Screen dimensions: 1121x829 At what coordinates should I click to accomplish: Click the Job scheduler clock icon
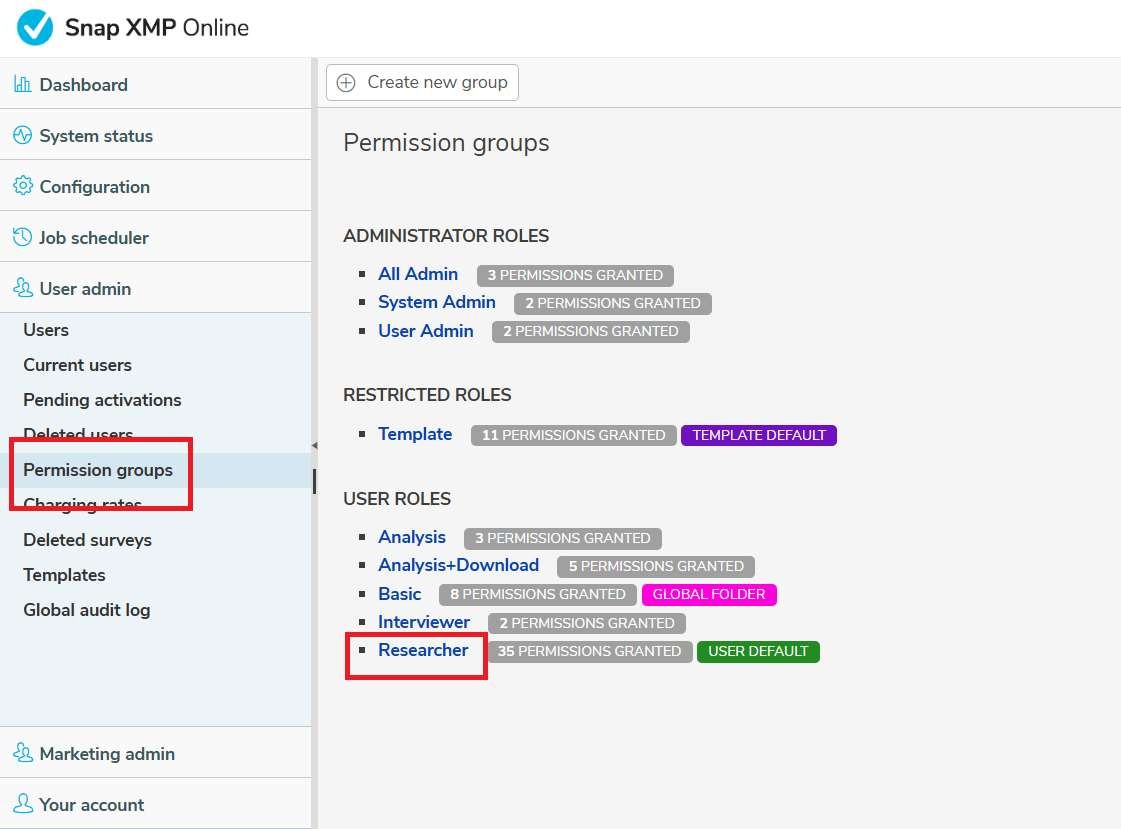click(22, 238)
